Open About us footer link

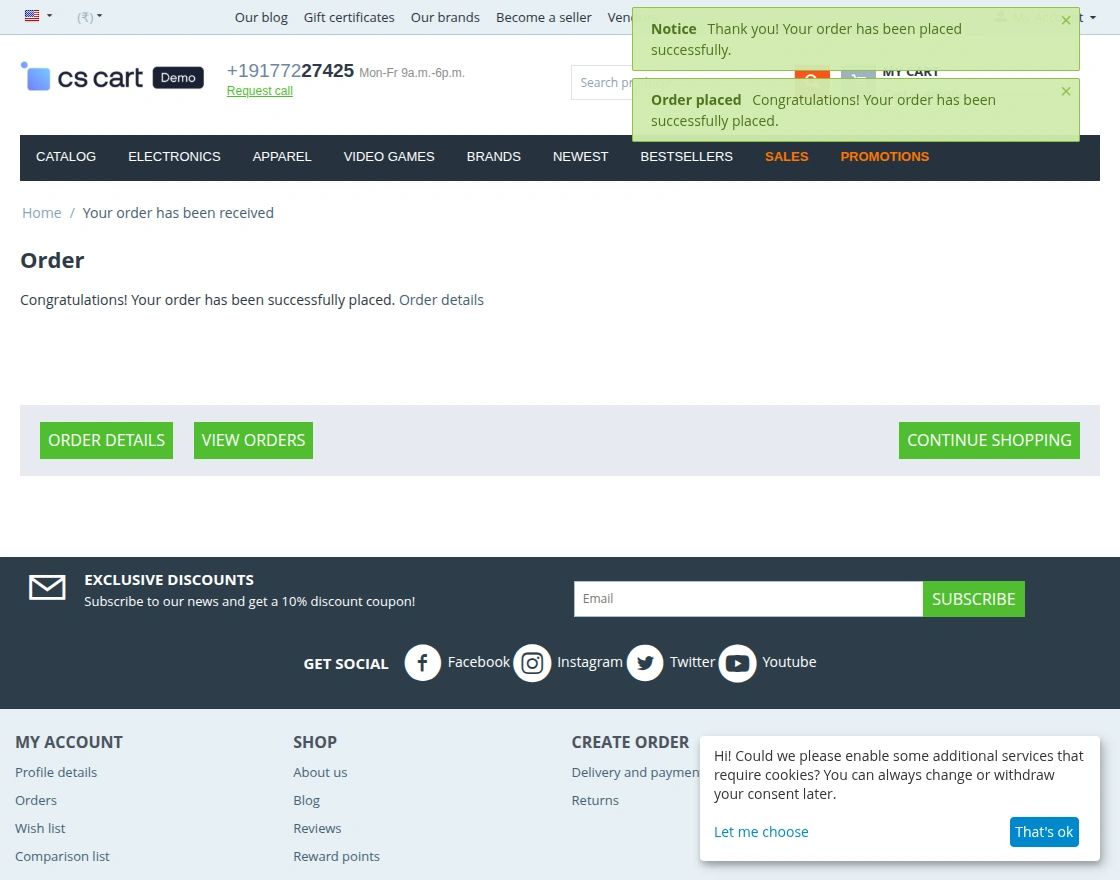click(320, 772)
